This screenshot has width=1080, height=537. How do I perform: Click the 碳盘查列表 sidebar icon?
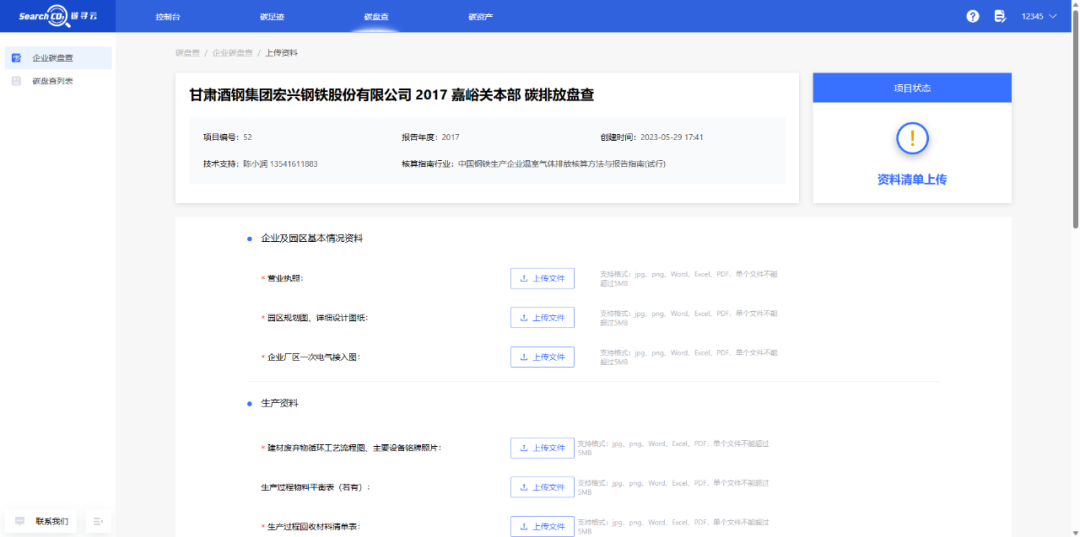coord(17,81)
